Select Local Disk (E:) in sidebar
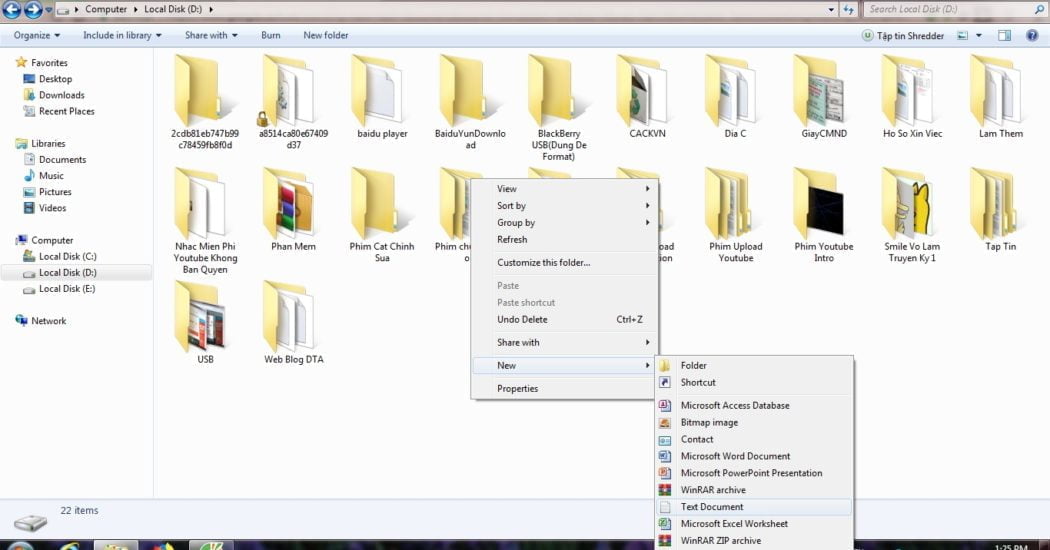 point(66,289)
